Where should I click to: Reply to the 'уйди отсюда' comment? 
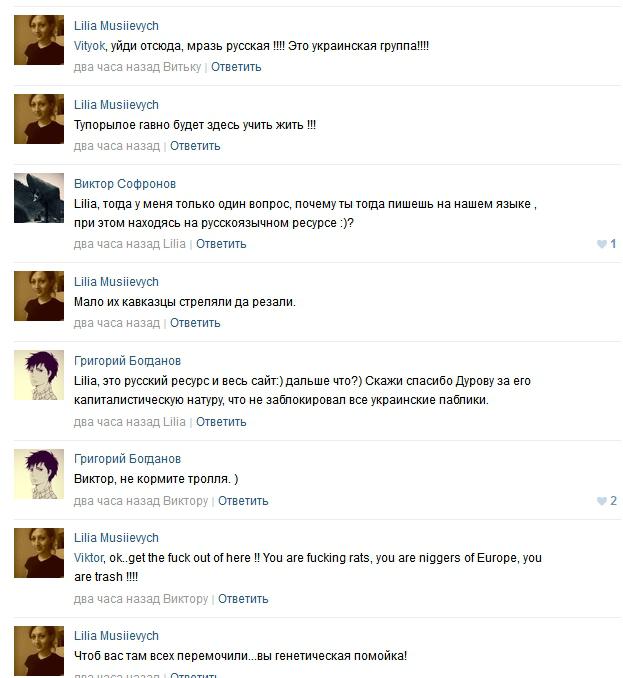point(236,67)
